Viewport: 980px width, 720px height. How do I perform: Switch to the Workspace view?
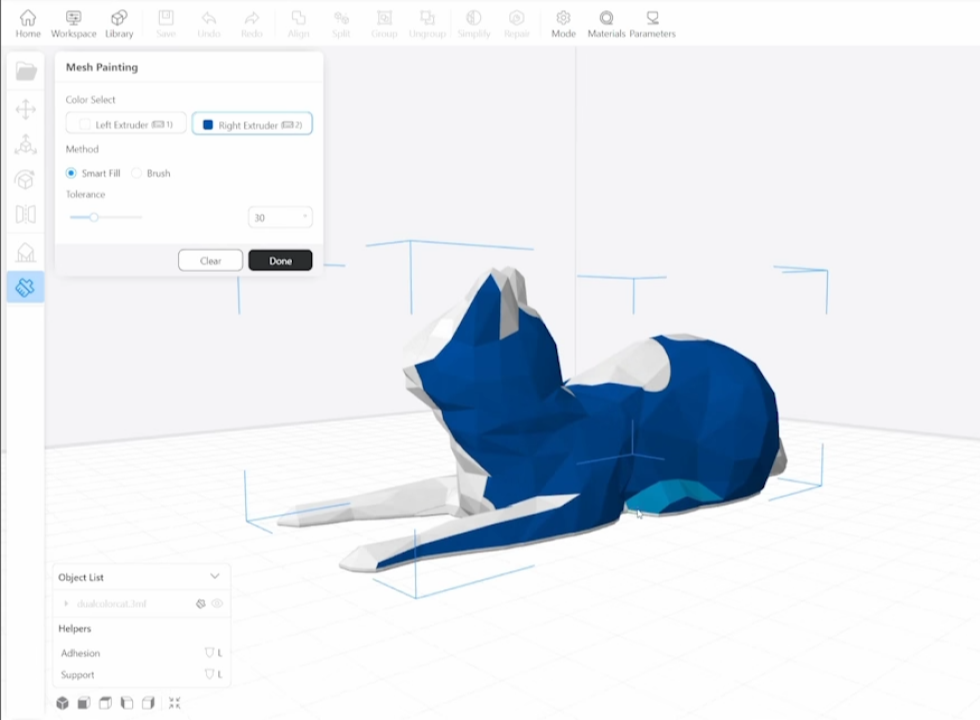[73, 22]
